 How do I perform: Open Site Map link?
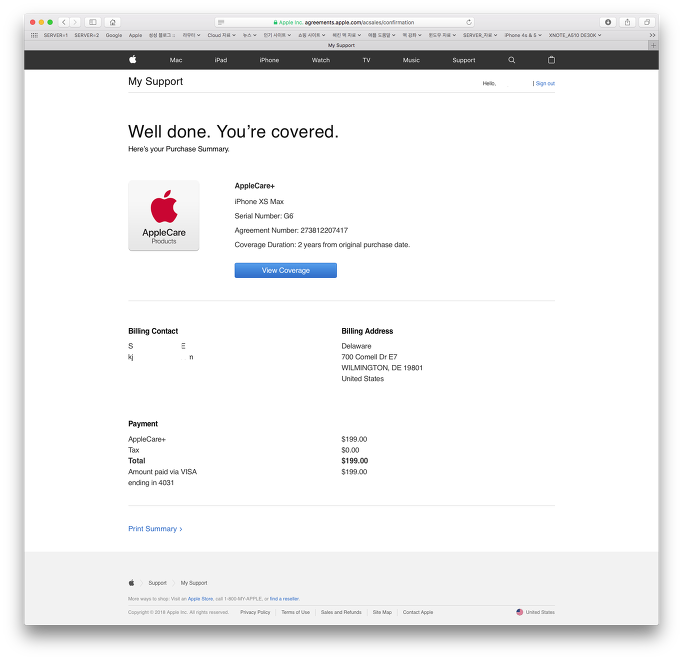click(382, 612)
